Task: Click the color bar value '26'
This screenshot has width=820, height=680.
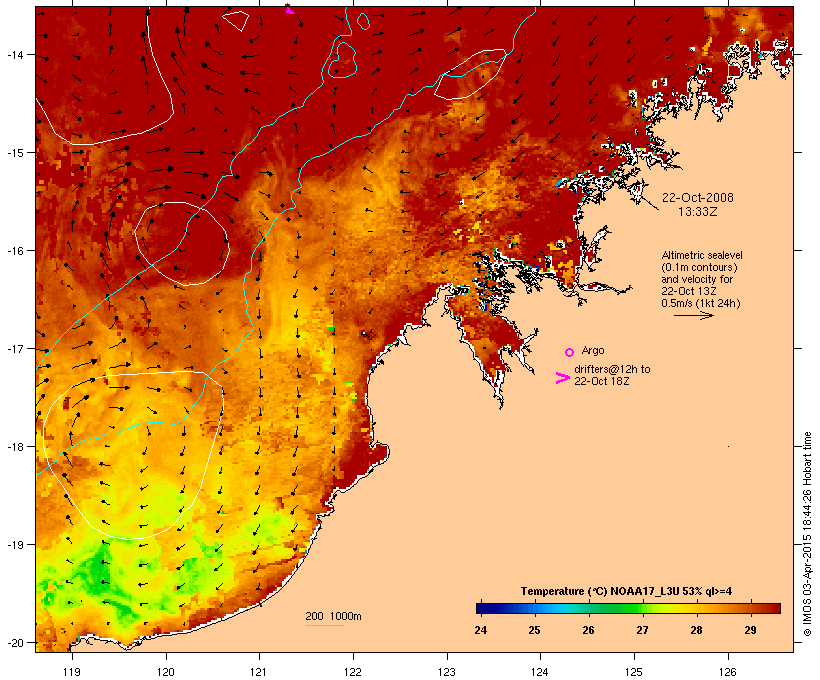Action: (588, 630)
